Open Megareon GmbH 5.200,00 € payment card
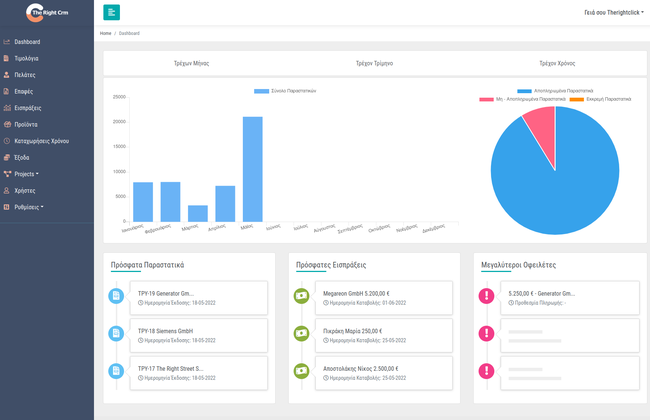The image size is (650, 420). coord(384,298)
